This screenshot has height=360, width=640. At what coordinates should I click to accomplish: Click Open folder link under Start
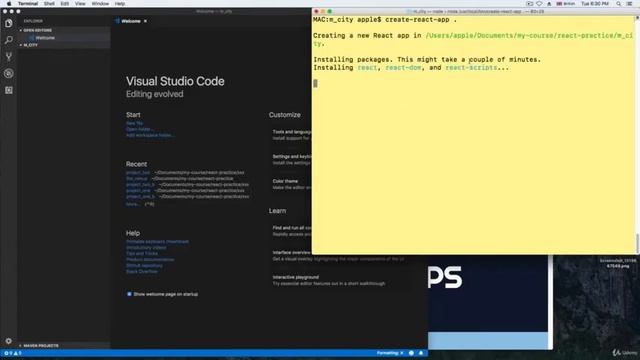139,129
